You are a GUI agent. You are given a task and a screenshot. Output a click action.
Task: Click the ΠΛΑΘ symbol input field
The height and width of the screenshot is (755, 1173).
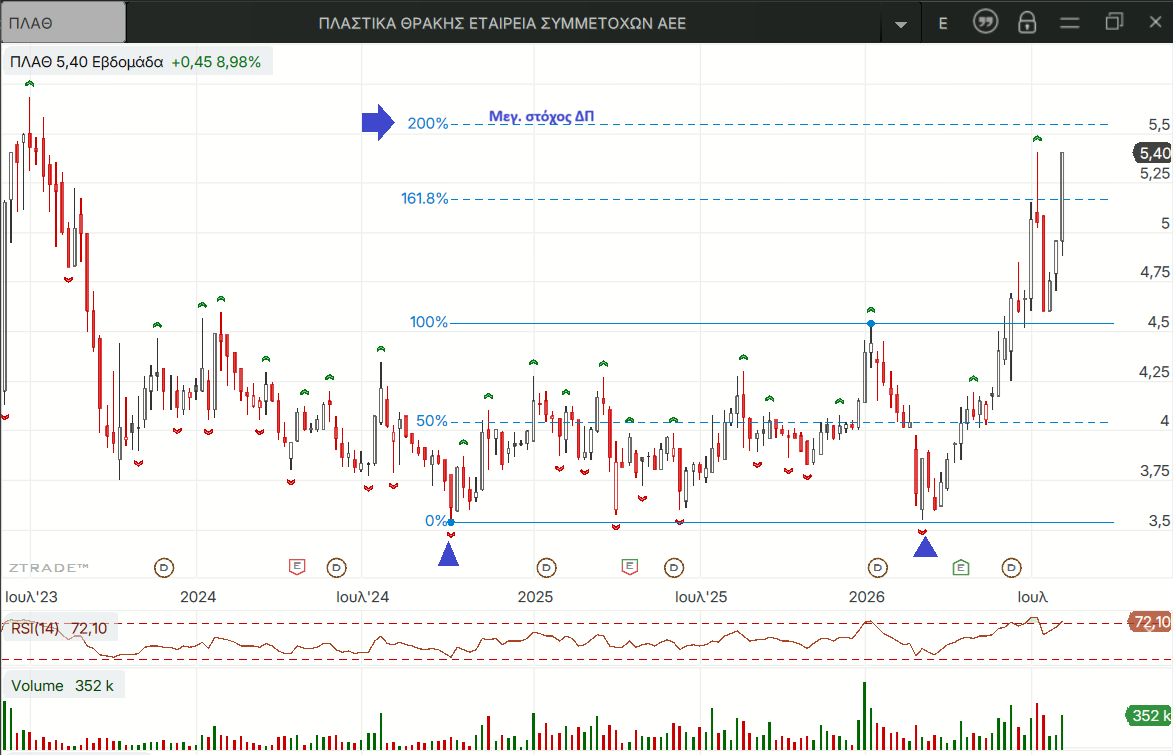coord(63,22)
